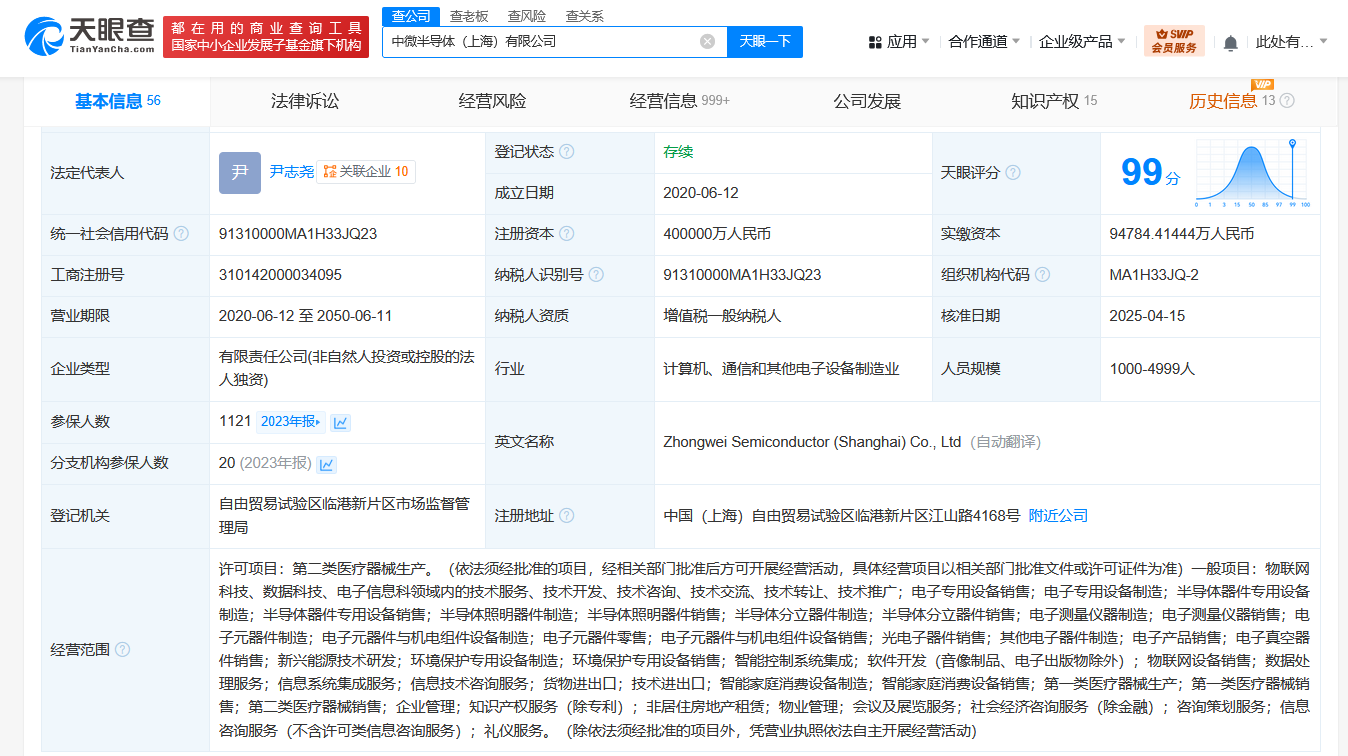
Task: Open the user account dropdown 此处有…
Action: coord(1292,42)
